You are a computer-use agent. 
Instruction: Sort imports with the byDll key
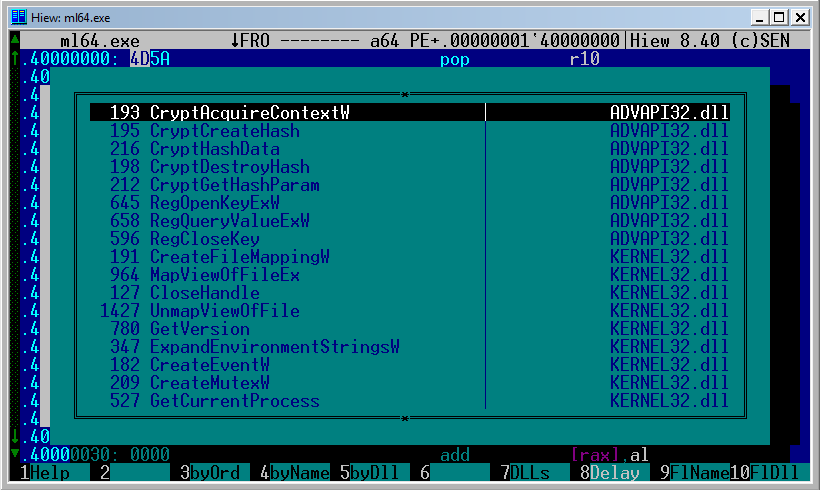(x=374, y=473)
